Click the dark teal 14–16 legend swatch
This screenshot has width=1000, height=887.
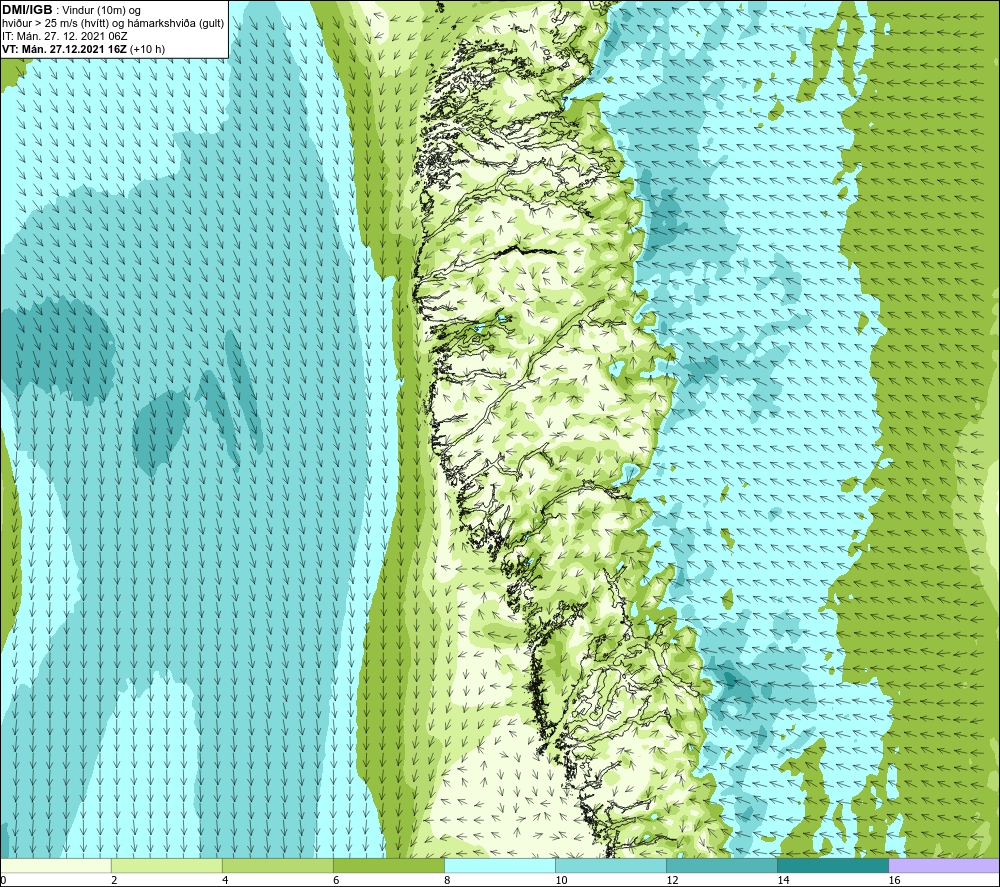(x=832, y=866)
